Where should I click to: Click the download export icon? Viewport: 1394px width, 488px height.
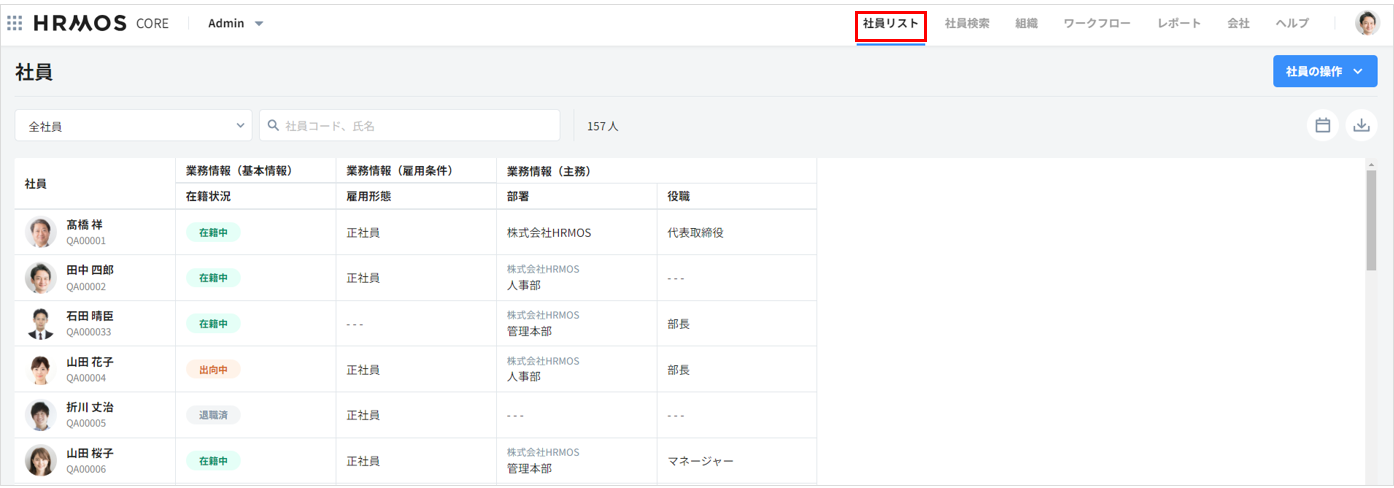pyautogui.click(x=1361, y=125)
